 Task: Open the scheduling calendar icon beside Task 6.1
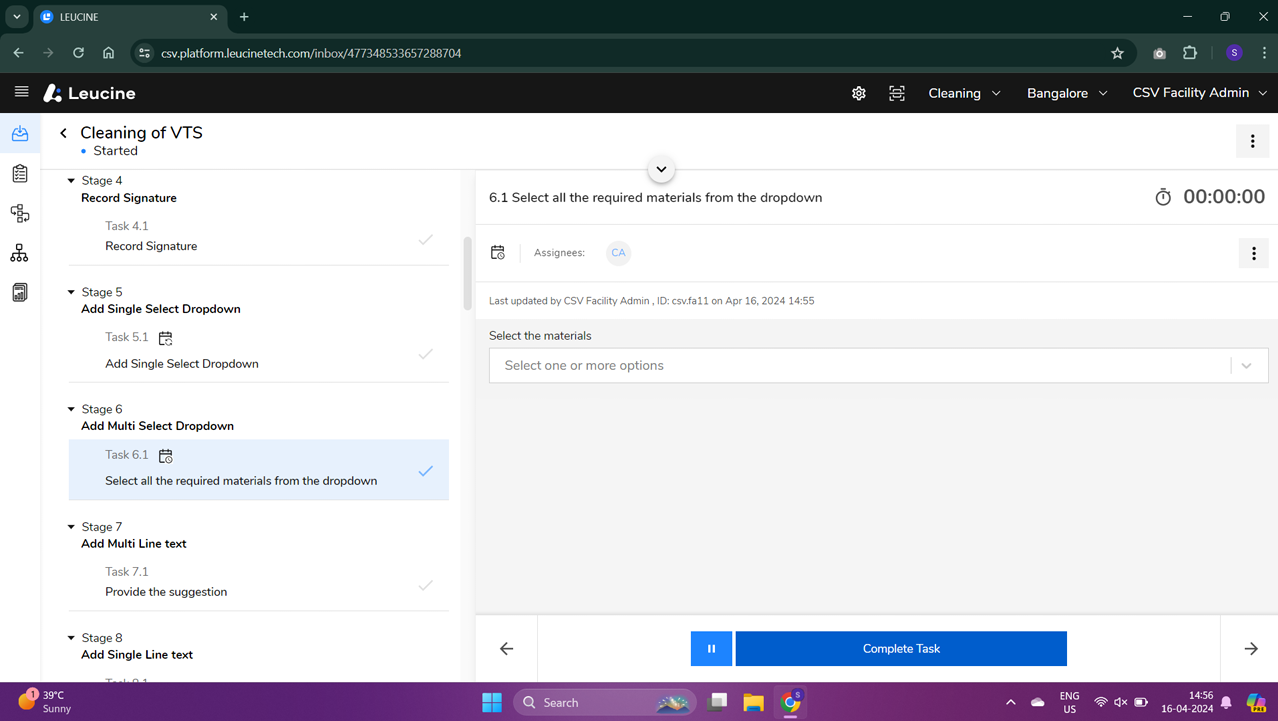point(165,455)
